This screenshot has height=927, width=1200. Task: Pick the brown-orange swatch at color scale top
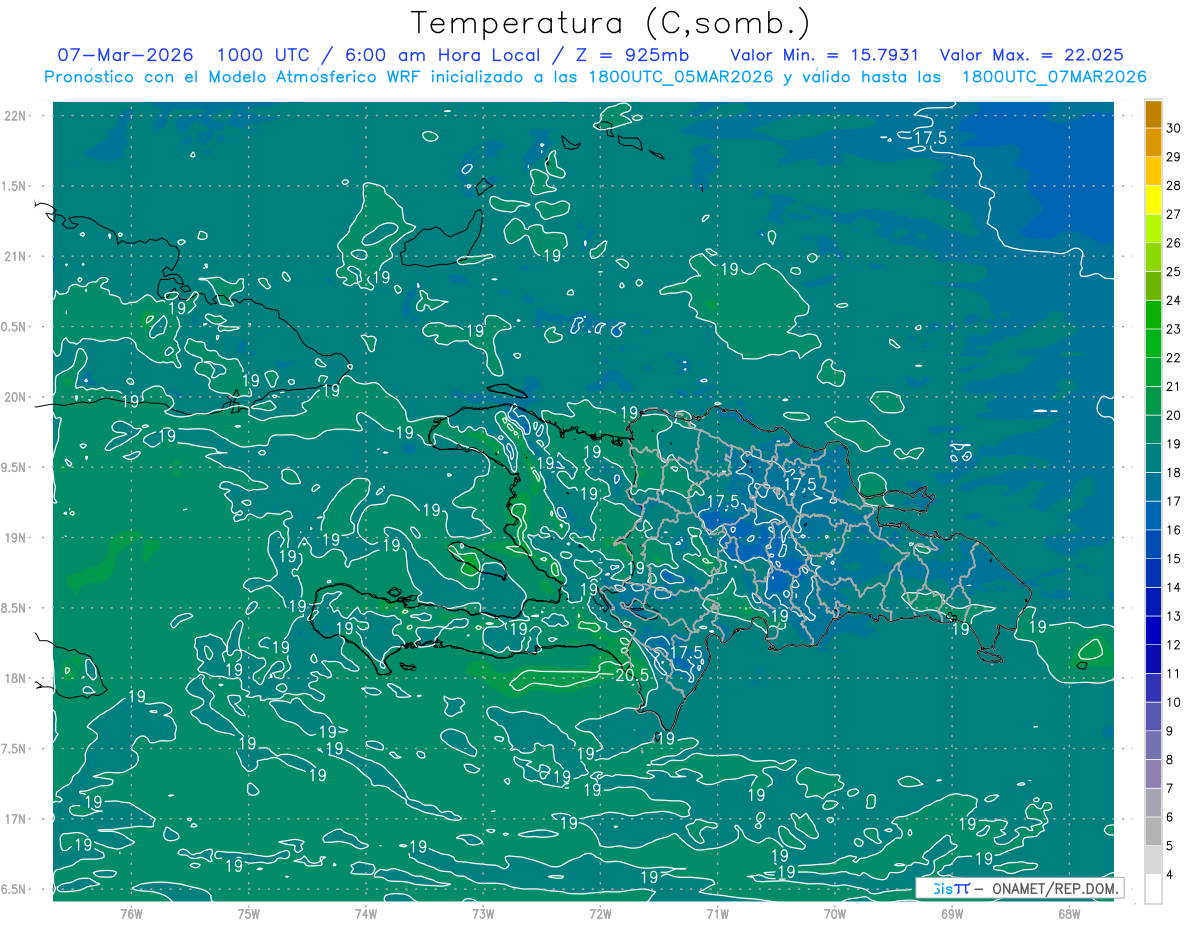[1153, 115]
